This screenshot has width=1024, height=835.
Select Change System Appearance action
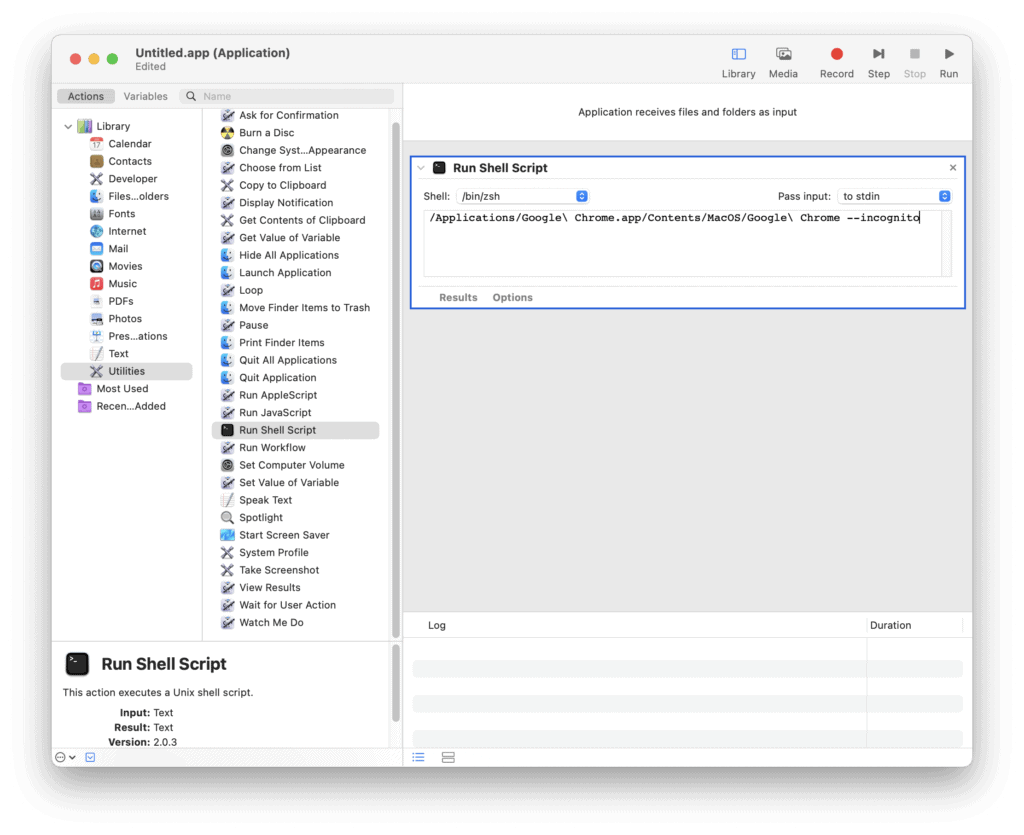[x=302, y=150]
